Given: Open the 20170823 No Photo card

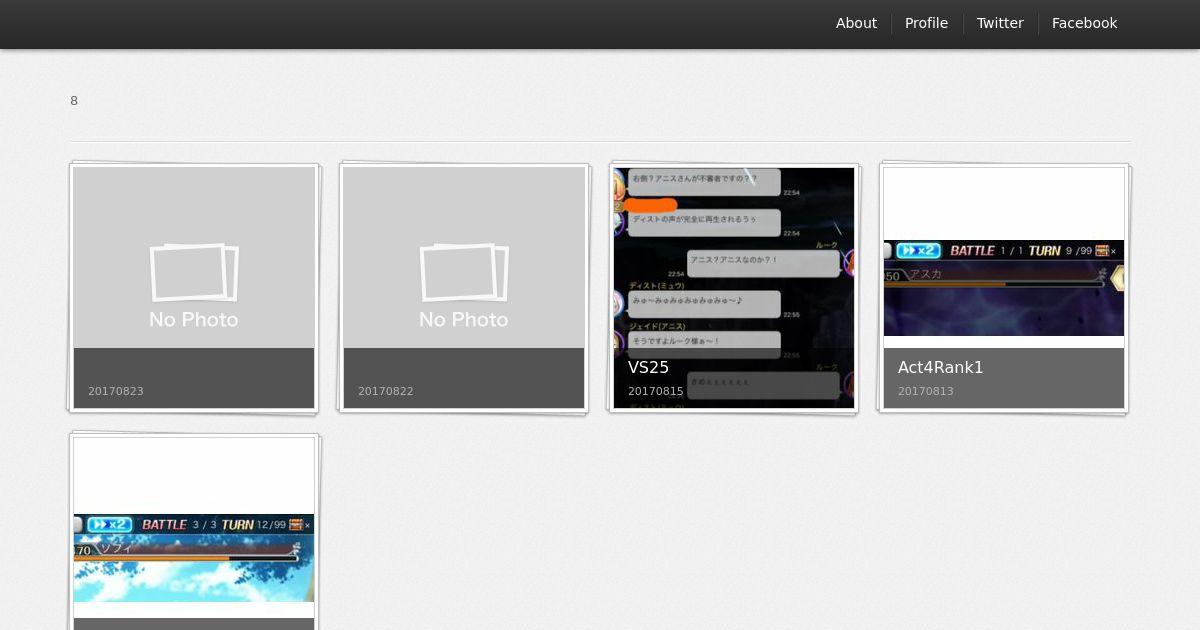Looking at the screenshot, I should click(x=194, y=288).
